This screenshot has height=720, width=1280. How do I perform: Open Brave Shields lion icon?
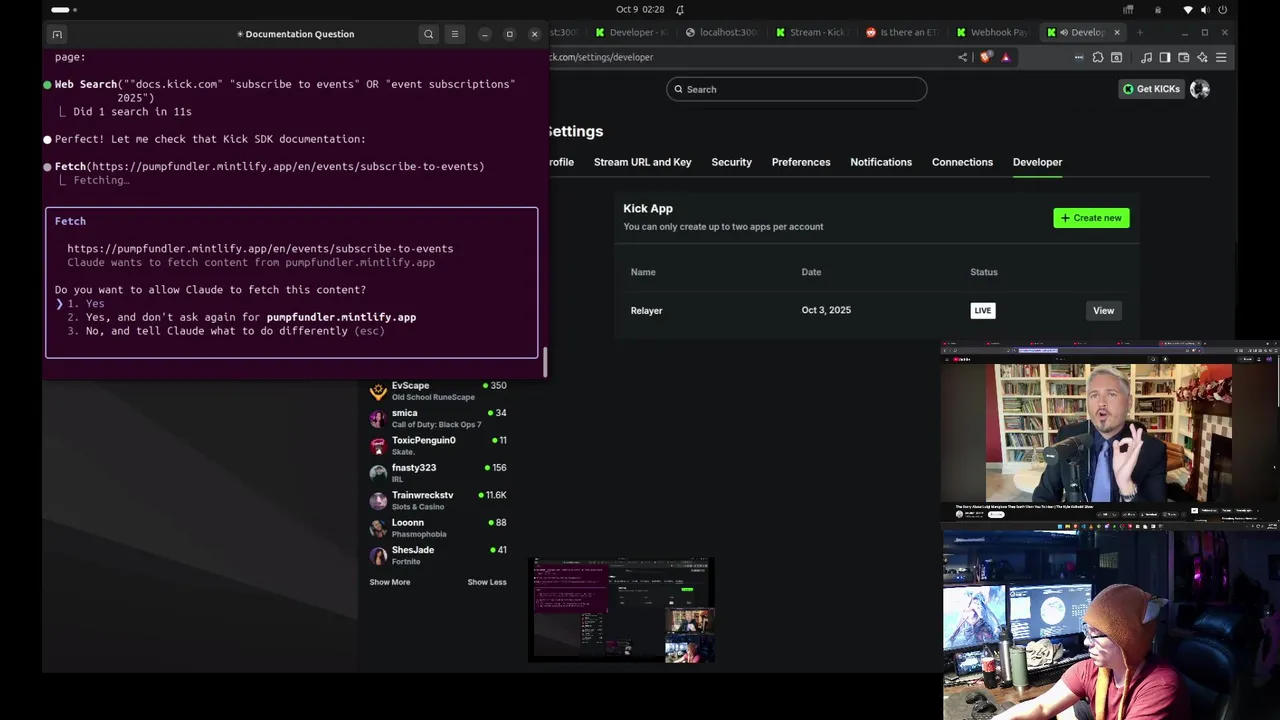click(986, 57)
